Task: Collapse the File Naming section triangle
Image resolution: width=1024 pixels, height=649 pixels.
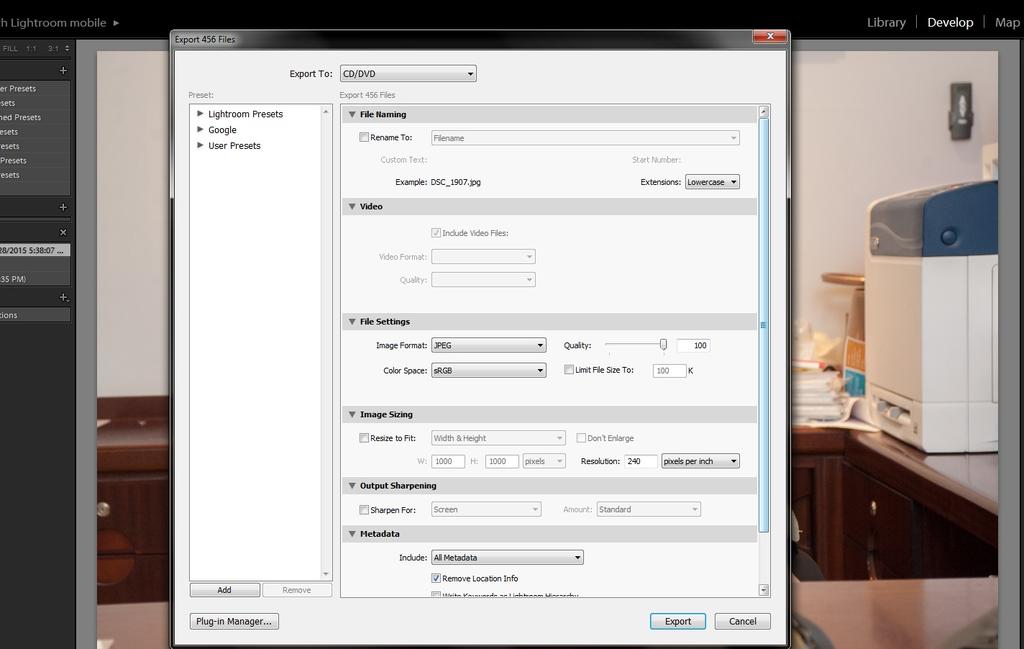Action: [352, 114]
